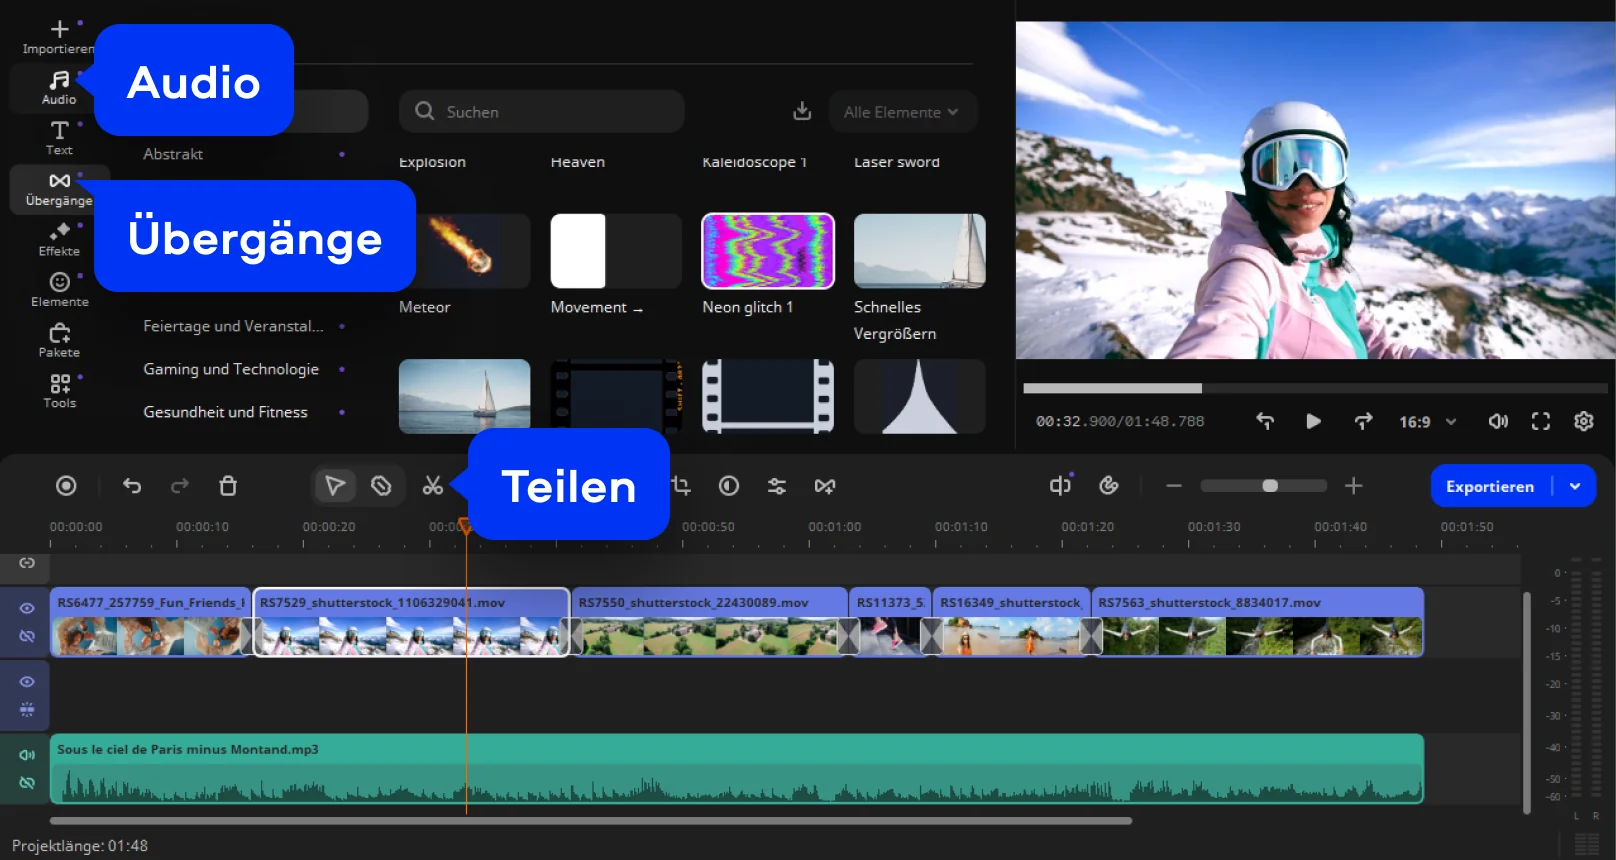The height and width of the screenshot is (860, 1616).
Task: Open the Text tab in sidebar
Action: pos(59,137)
